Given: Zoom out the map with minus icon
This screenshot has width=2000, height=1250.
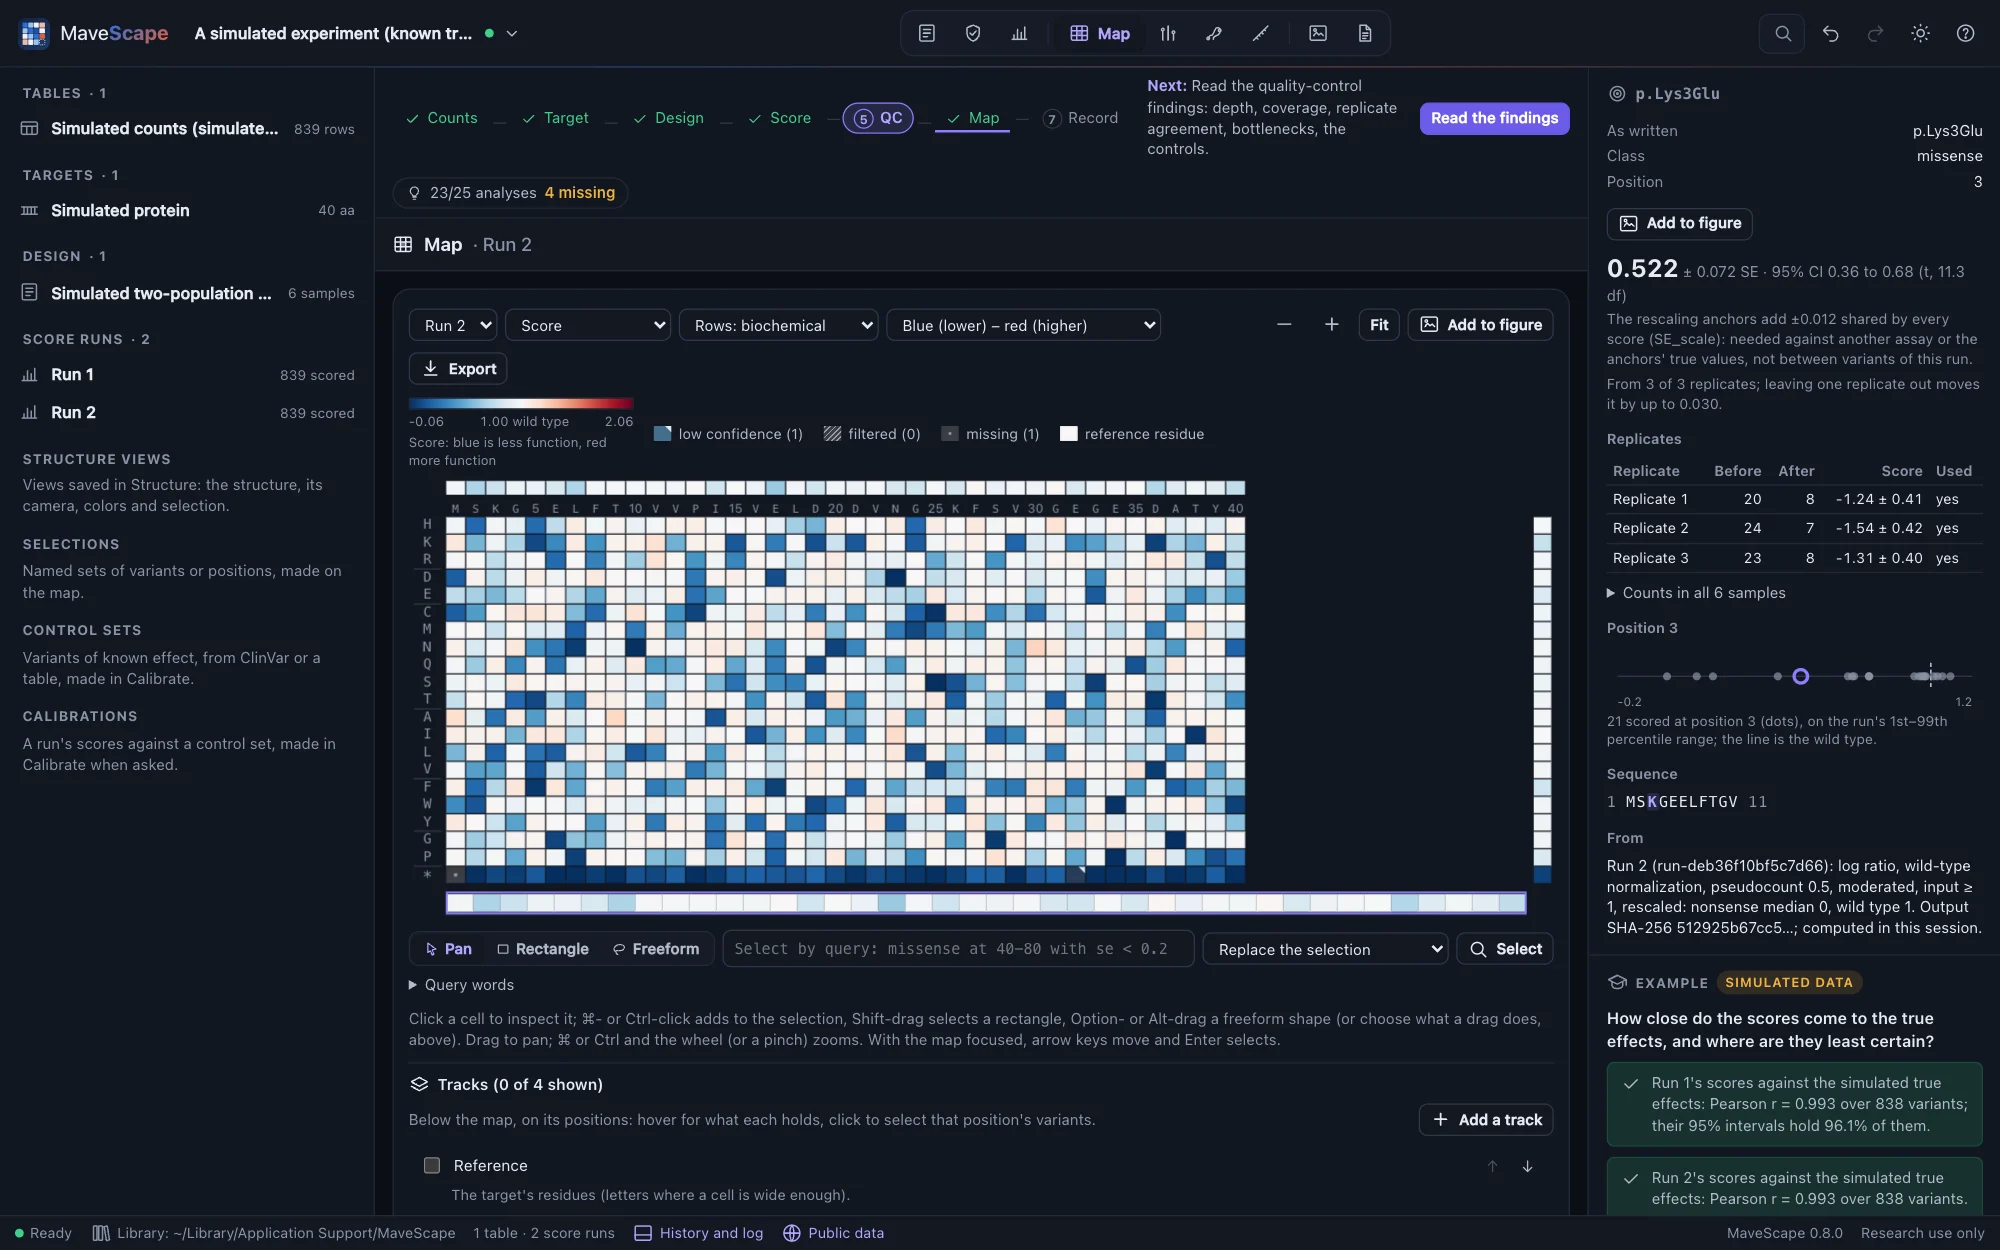Looking at the screenshot, I should (1284, 324).
